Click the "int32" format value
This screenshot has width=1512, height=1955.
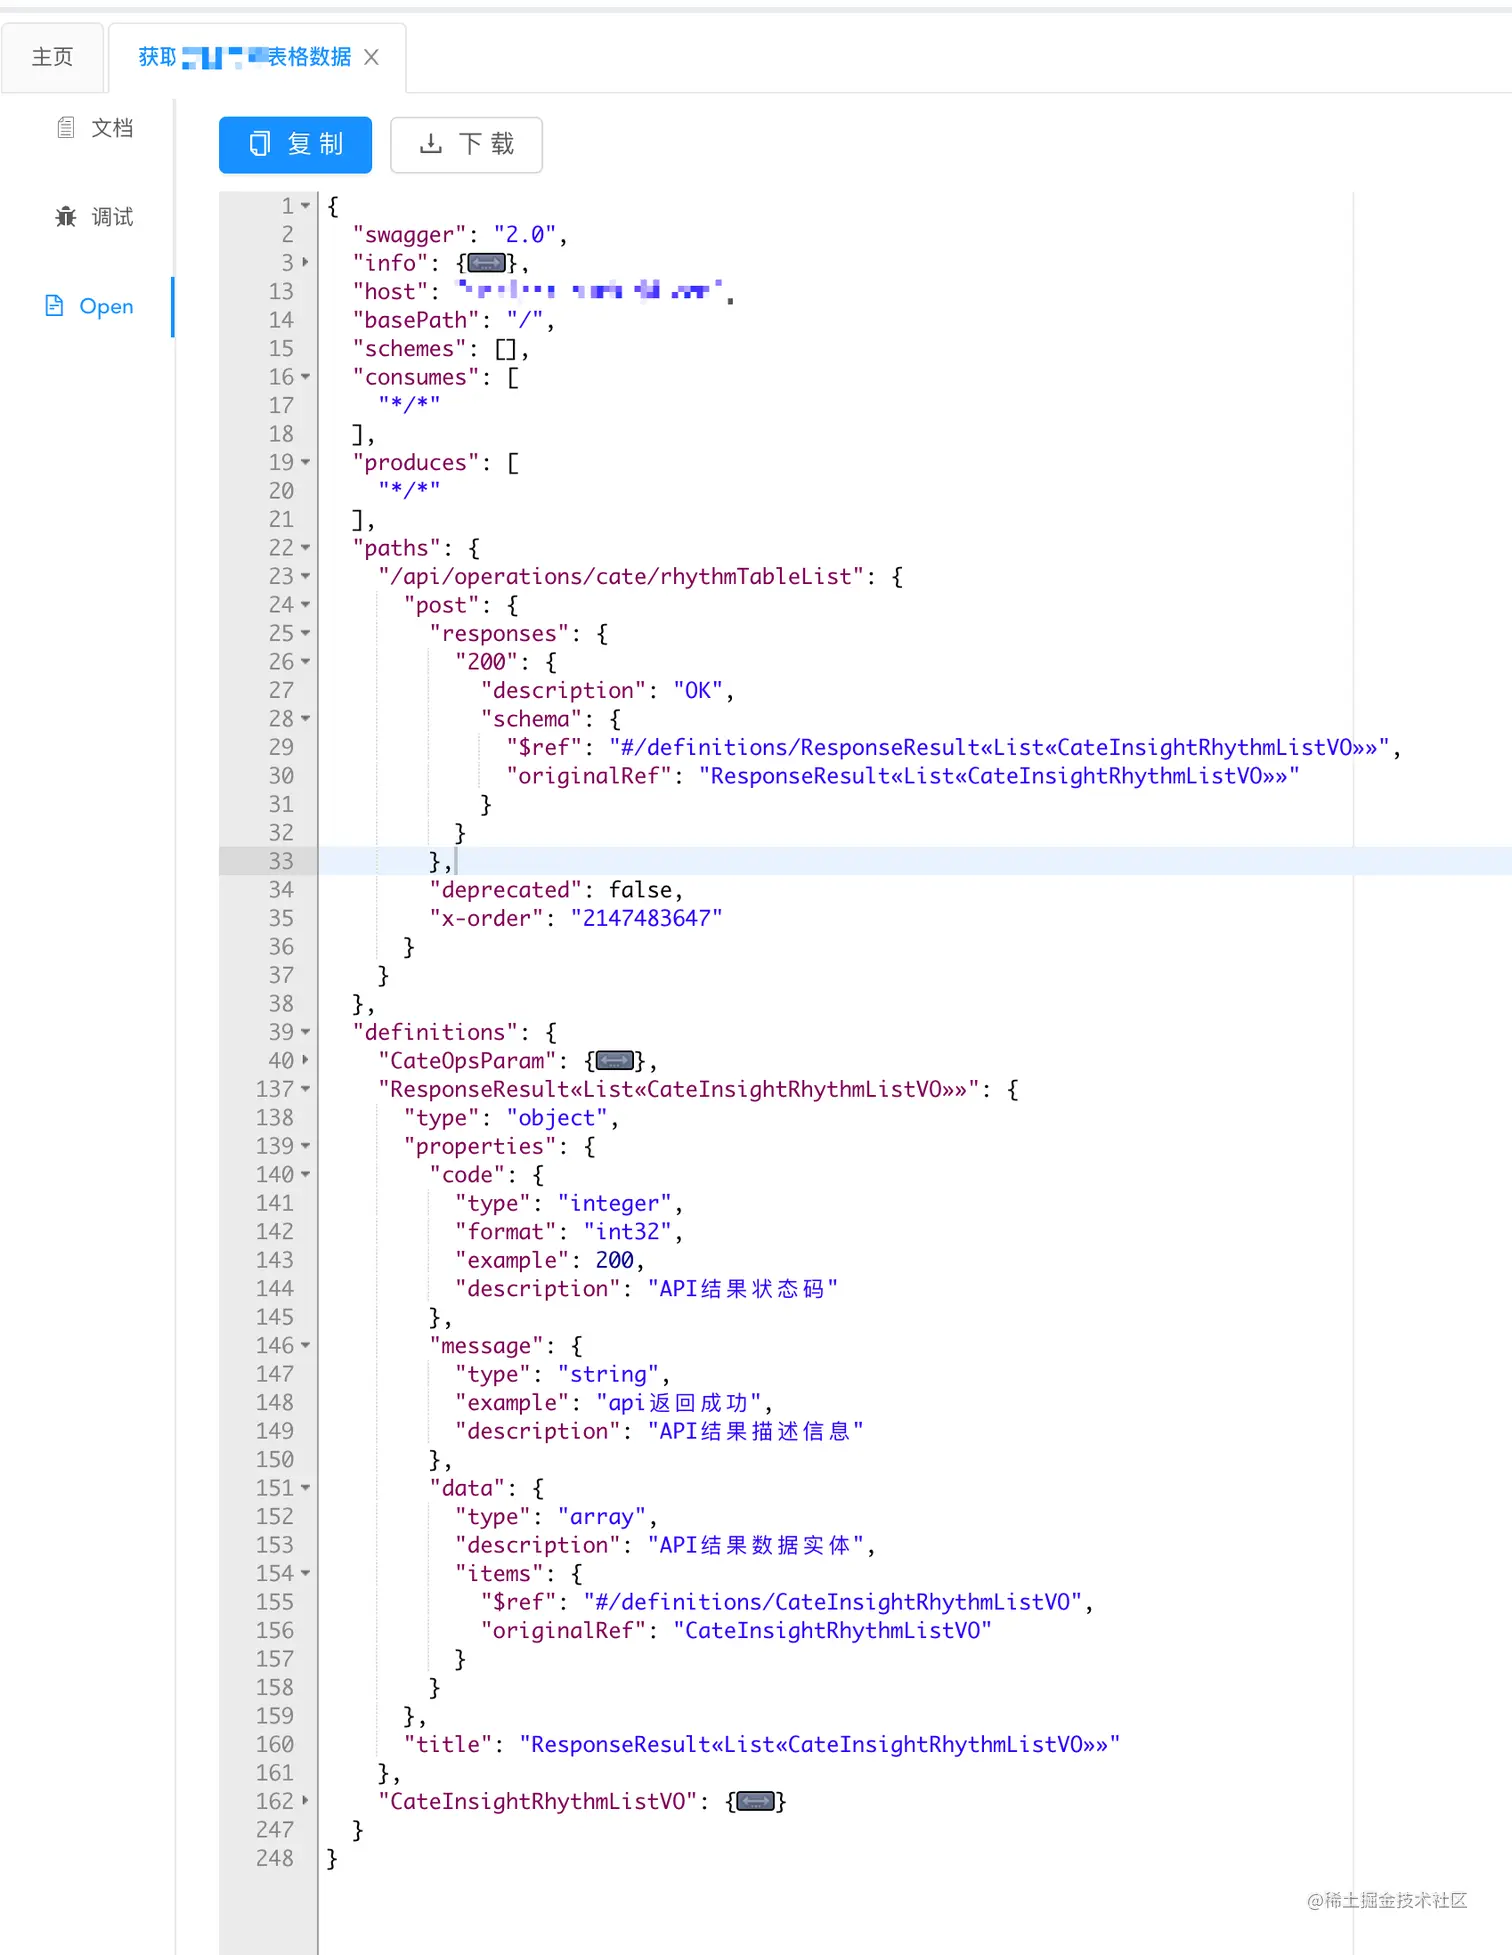click(627, 1232)
